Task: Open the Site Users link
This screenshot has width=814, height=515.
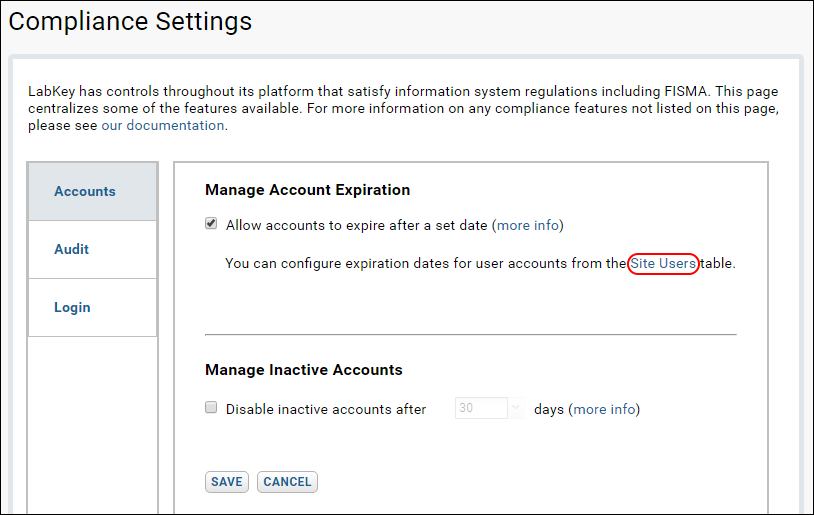Action: (663, 264)
